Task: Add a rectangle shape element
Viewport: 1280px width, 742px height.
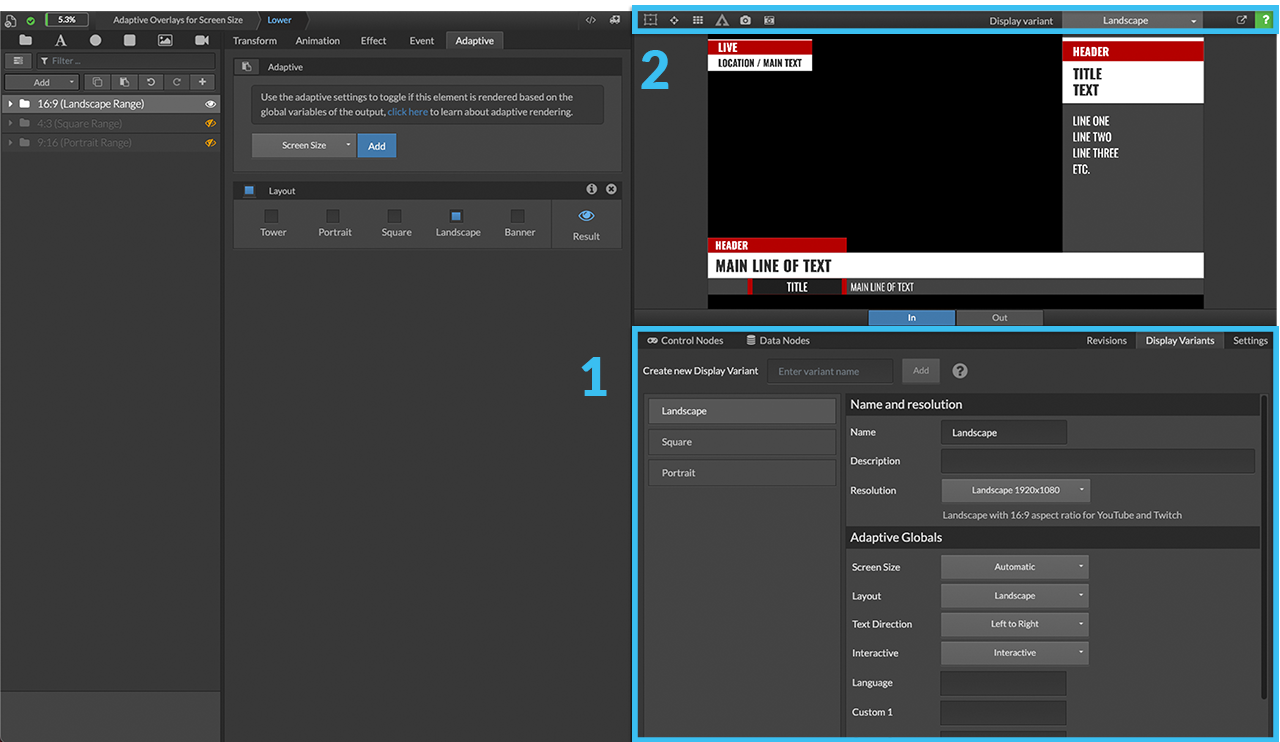Action: click(x=130, y=40)
